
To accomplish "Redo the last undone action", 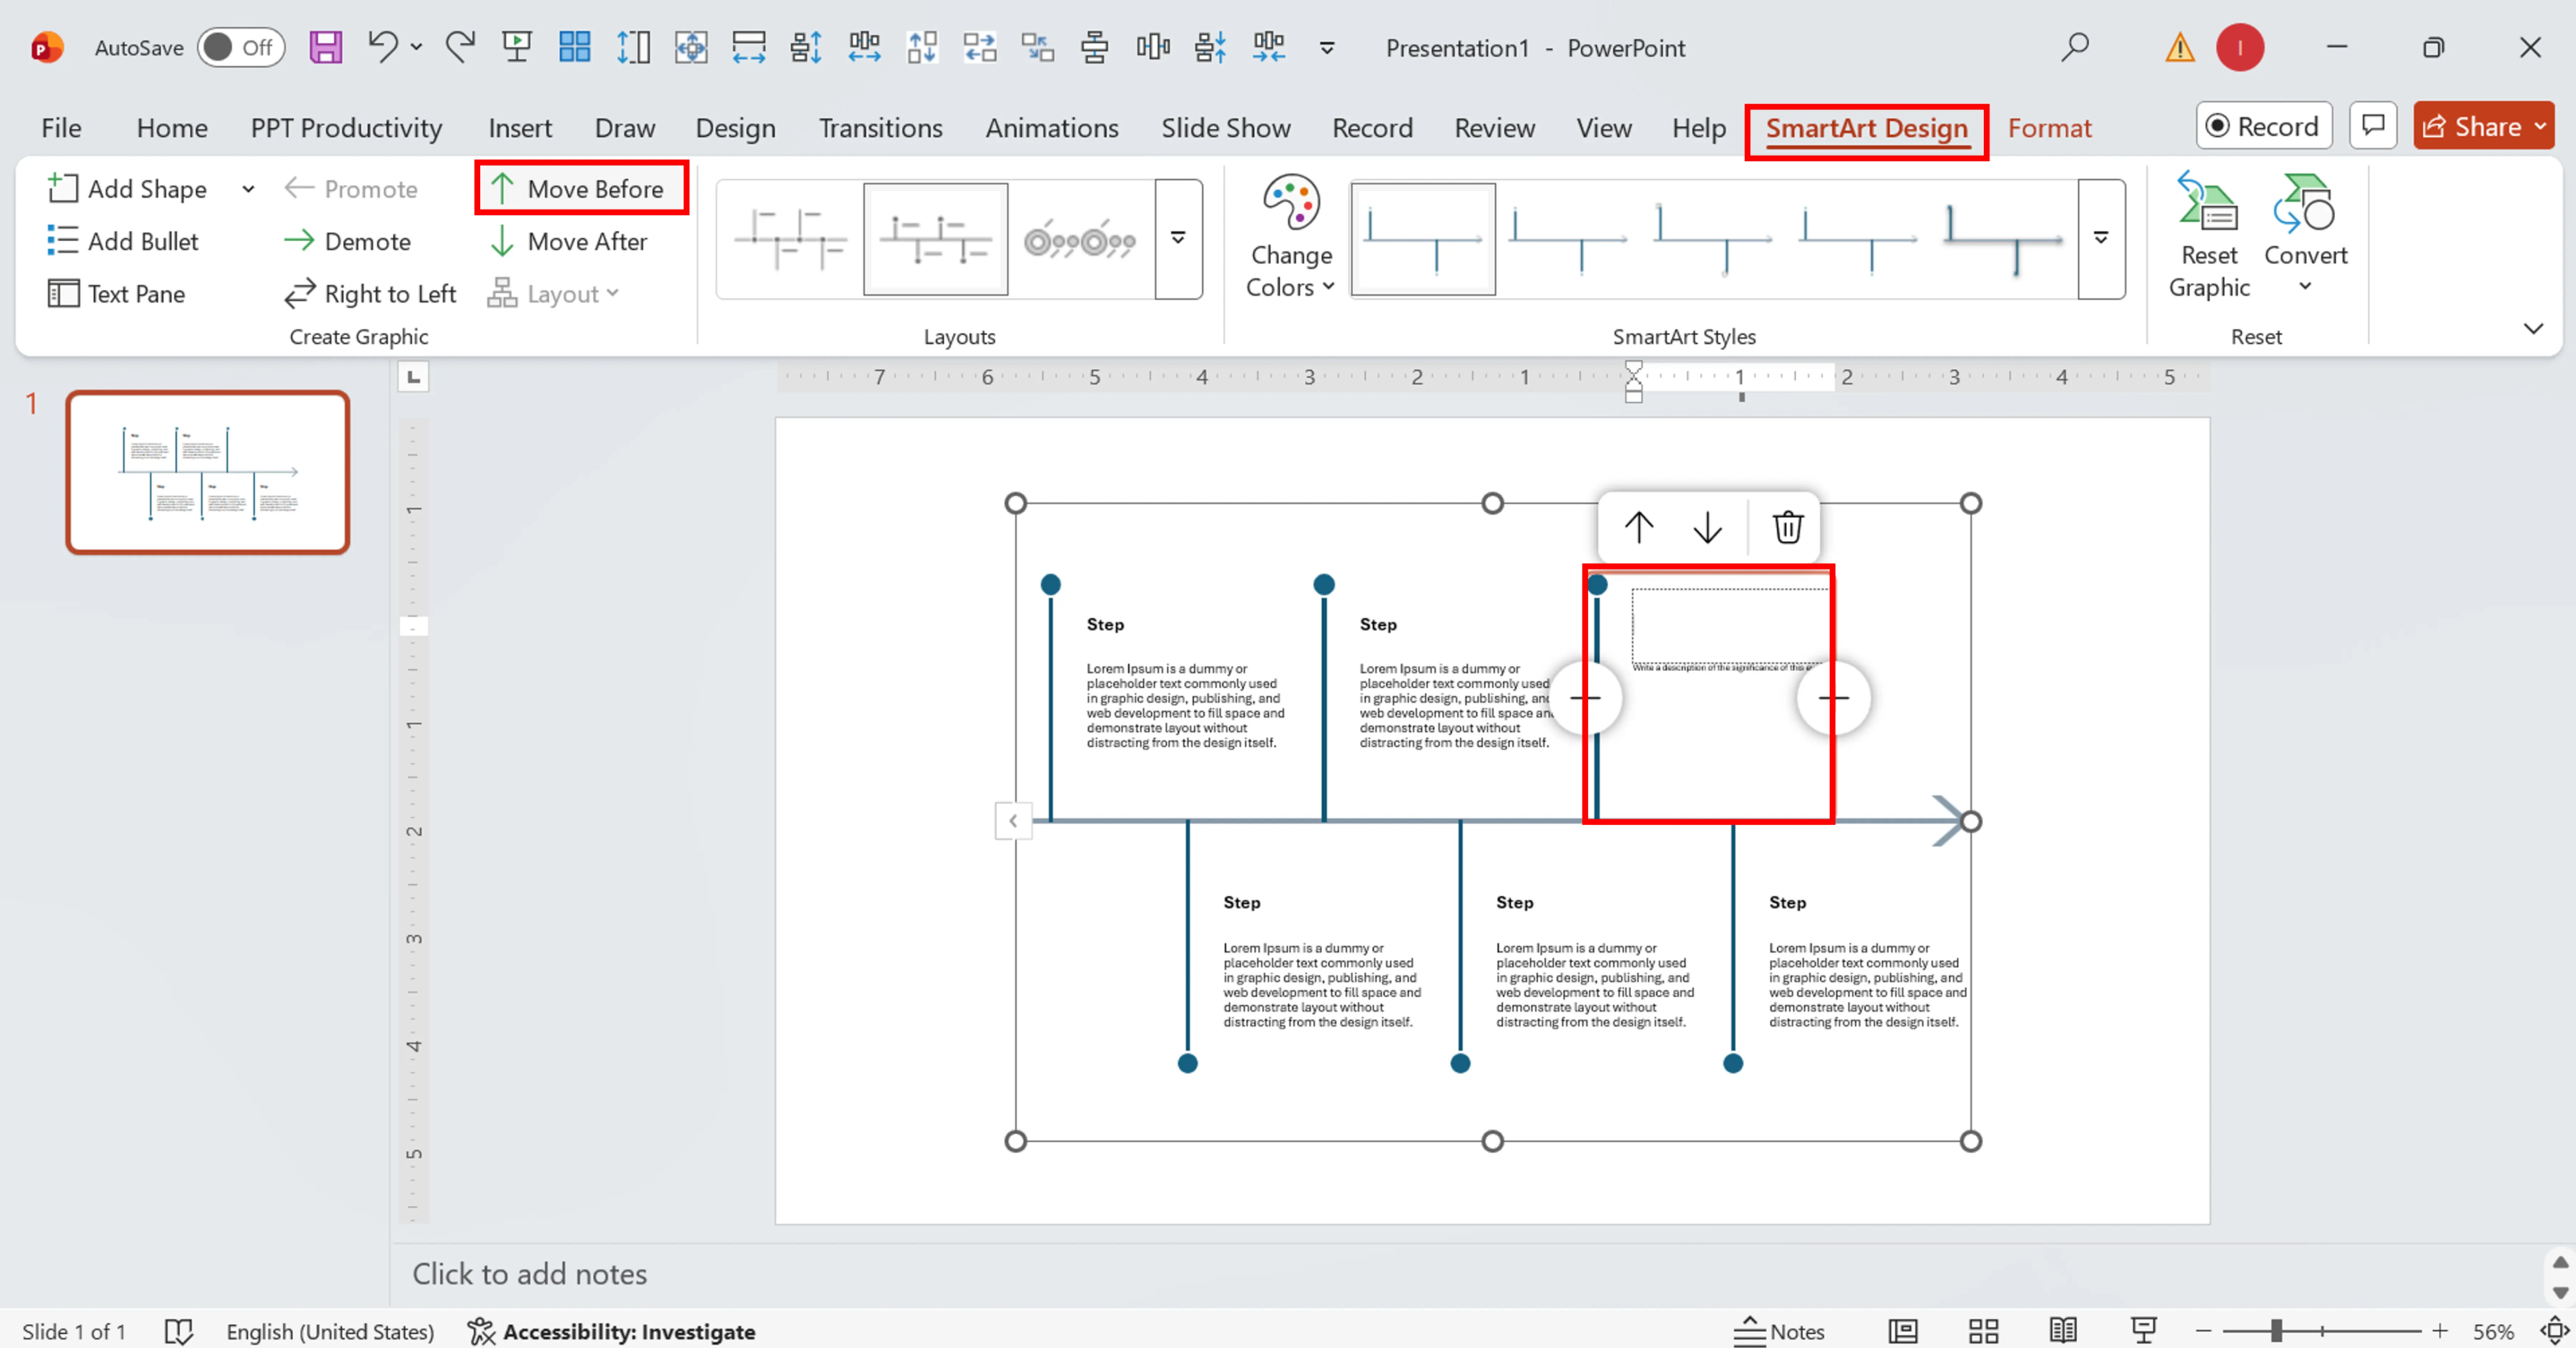I will coord(460,47).
